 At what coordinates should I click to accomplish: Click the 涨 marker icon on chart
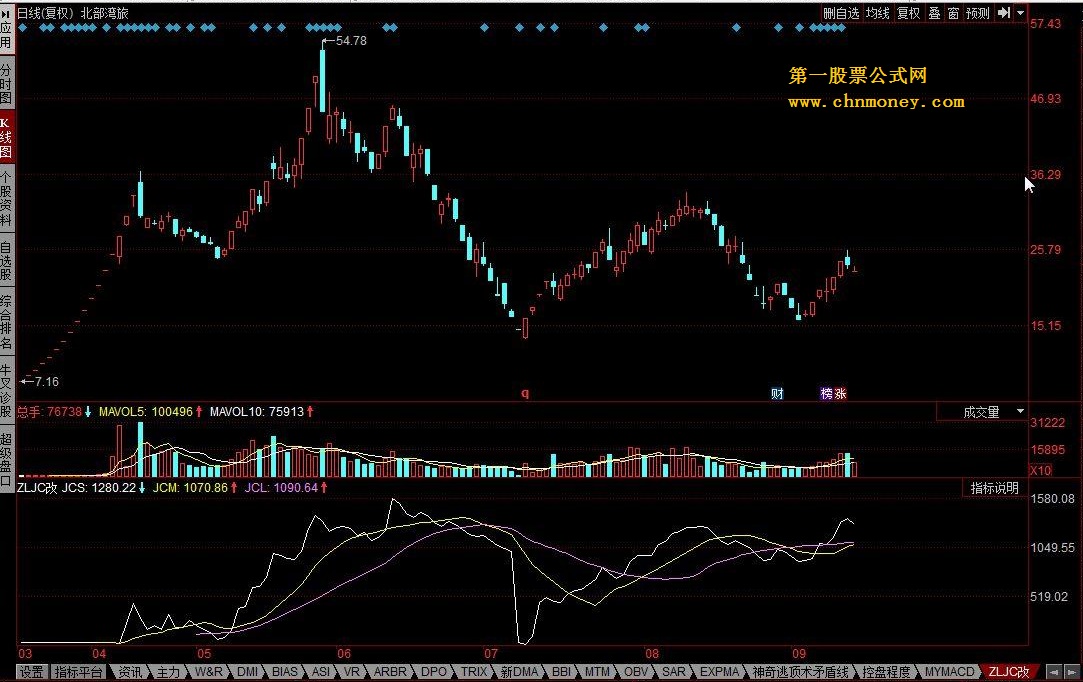point(840,394)
